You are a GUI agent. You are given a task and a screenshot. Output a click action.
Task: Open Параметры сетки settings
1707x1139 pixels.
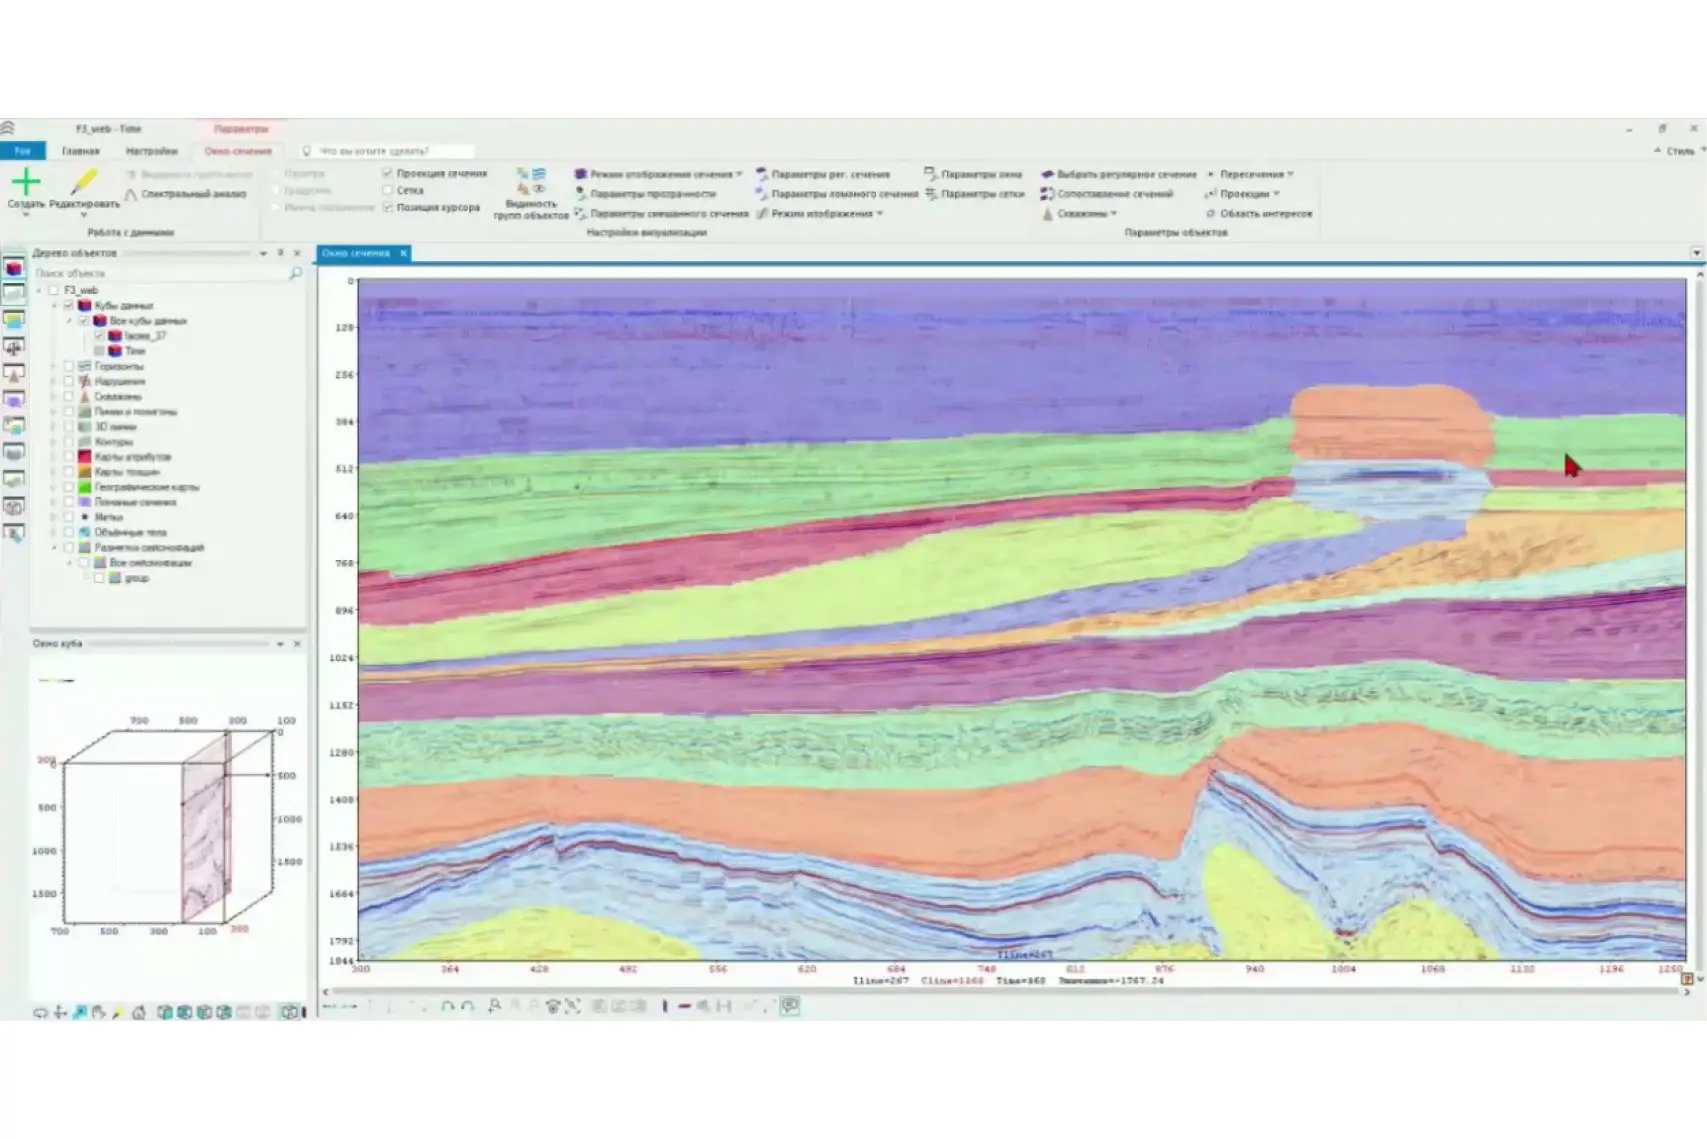[x=981, y=194]
